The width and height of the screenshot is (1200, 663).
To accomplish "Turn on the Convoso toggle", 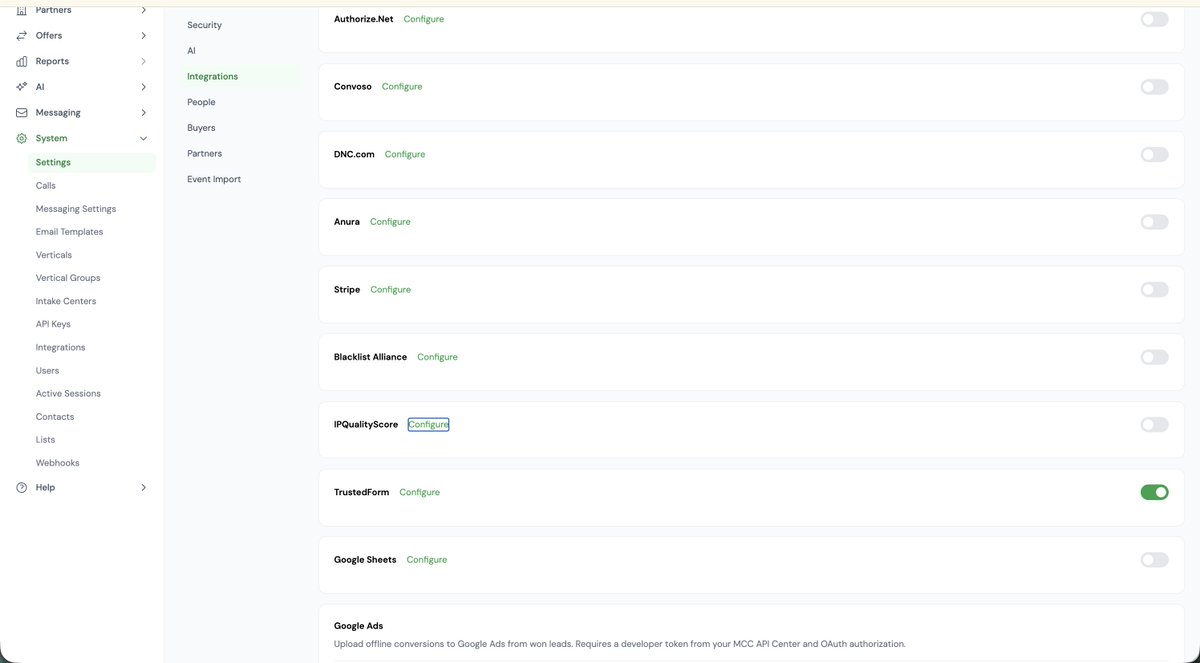I will coord(1154,87).
